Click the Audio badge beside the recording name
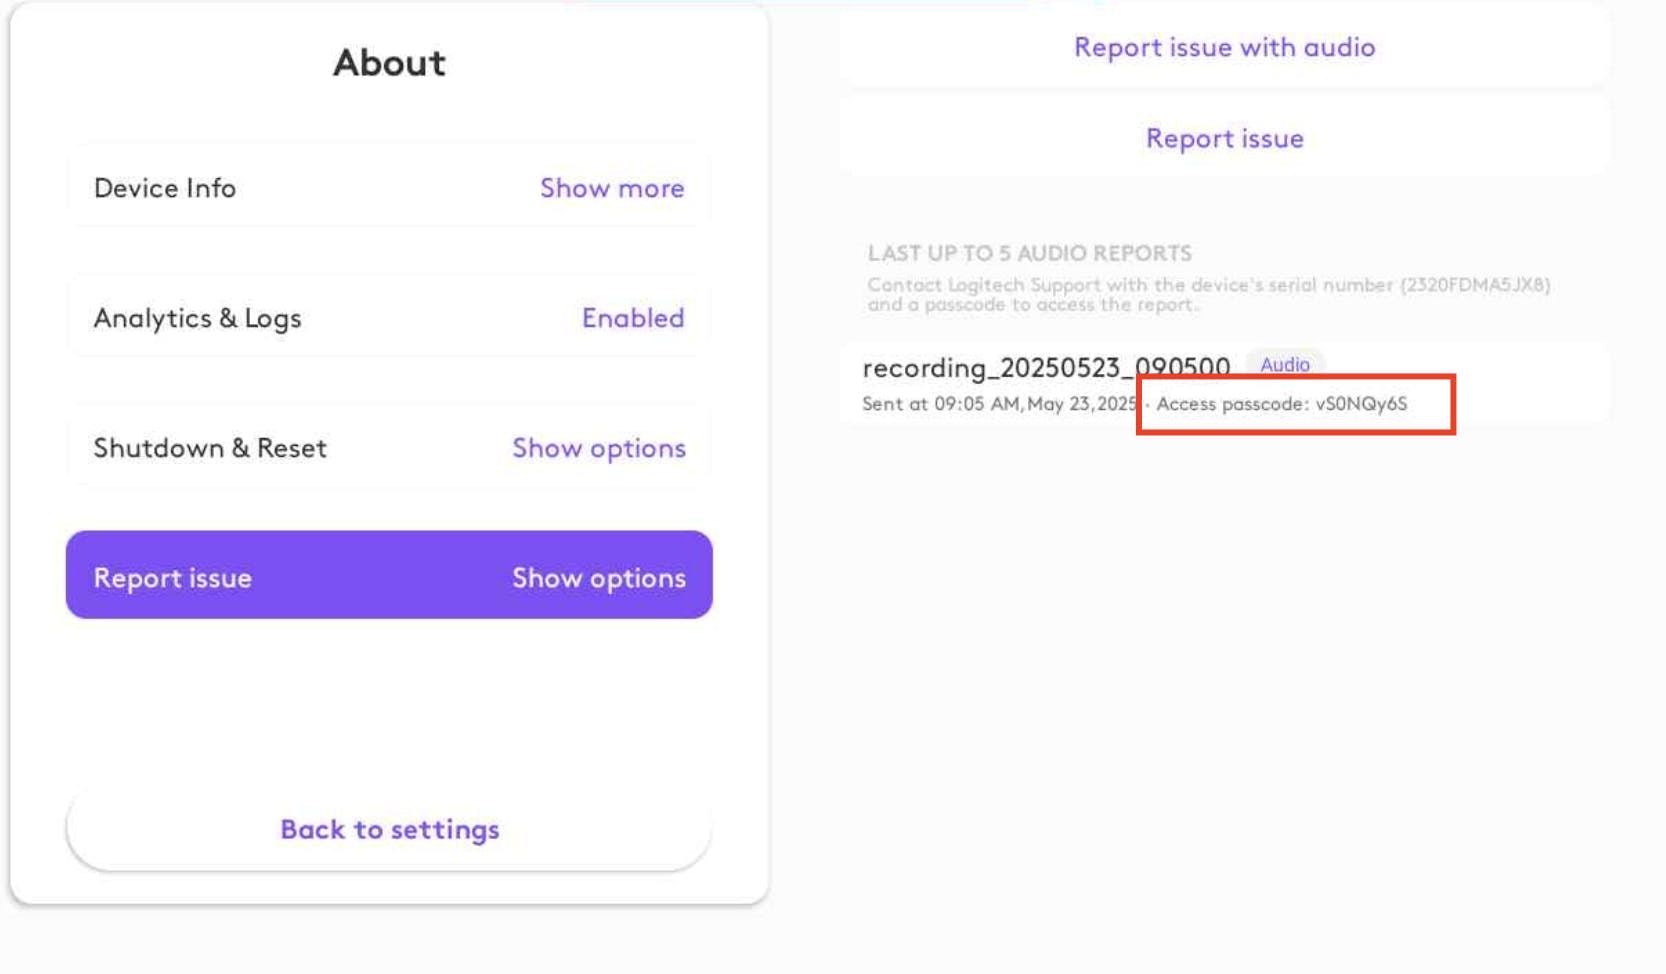1666x974 pixels. pyautogui.click(x=1285, y=365)
